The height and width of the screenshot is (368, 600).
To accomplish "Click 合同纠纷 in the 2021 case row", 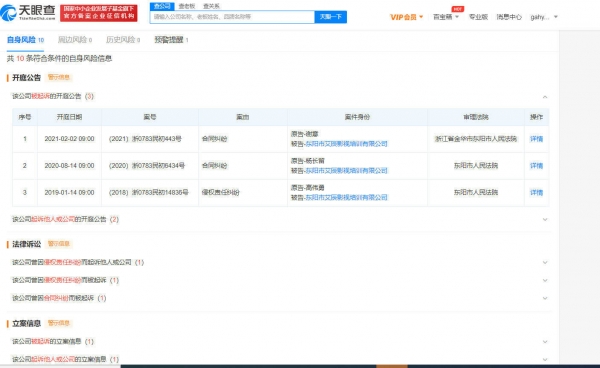I will (x=214, y=139).
